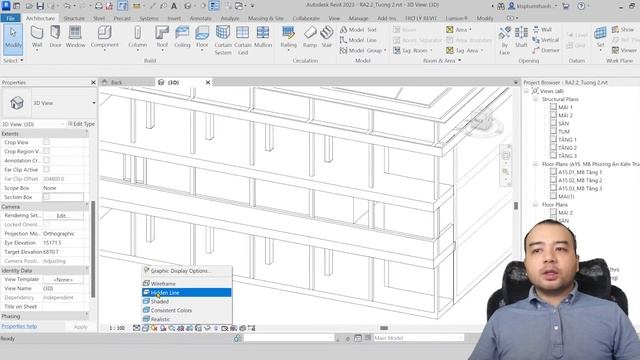Select the Curtain System tool
This screenshot has height=360, width=640.
(x=223, y=40)
